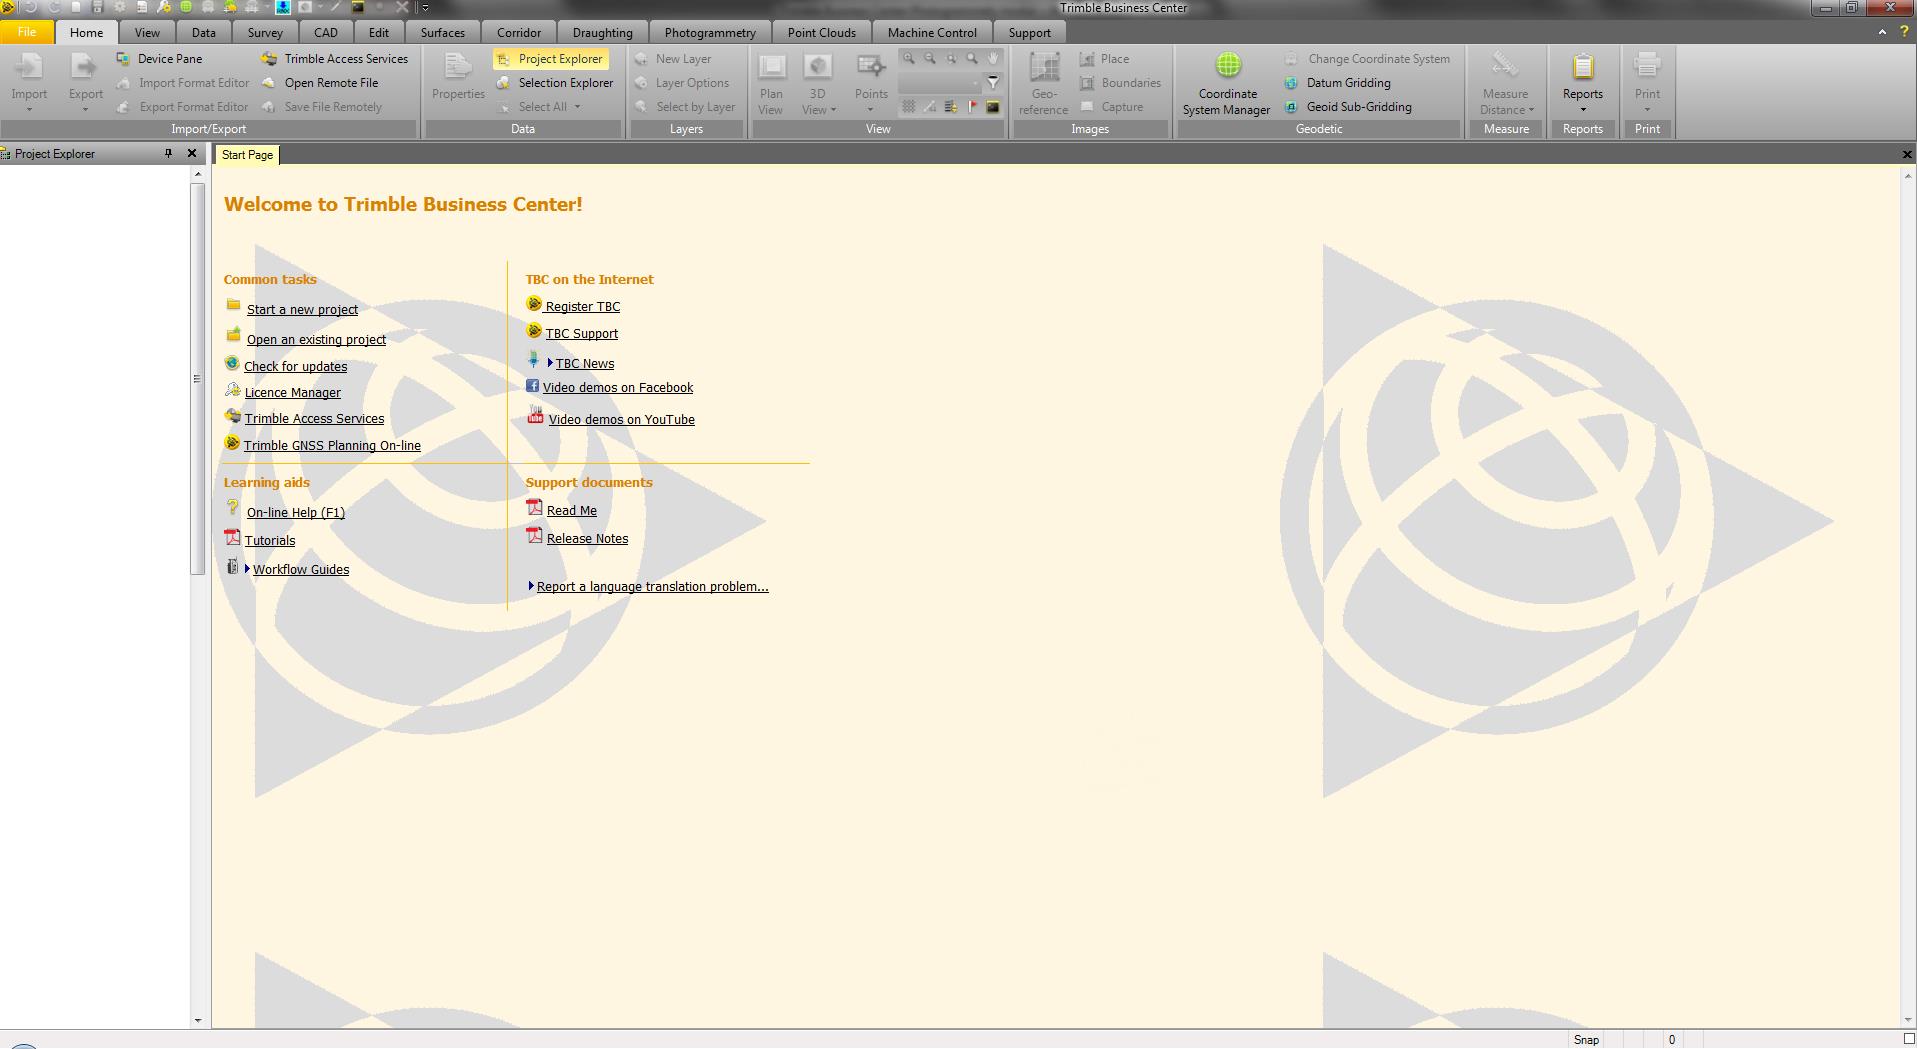Click Open Remote File in ribbon
The width and height of the screenshot is (1917, 1049).
point(320,83)
